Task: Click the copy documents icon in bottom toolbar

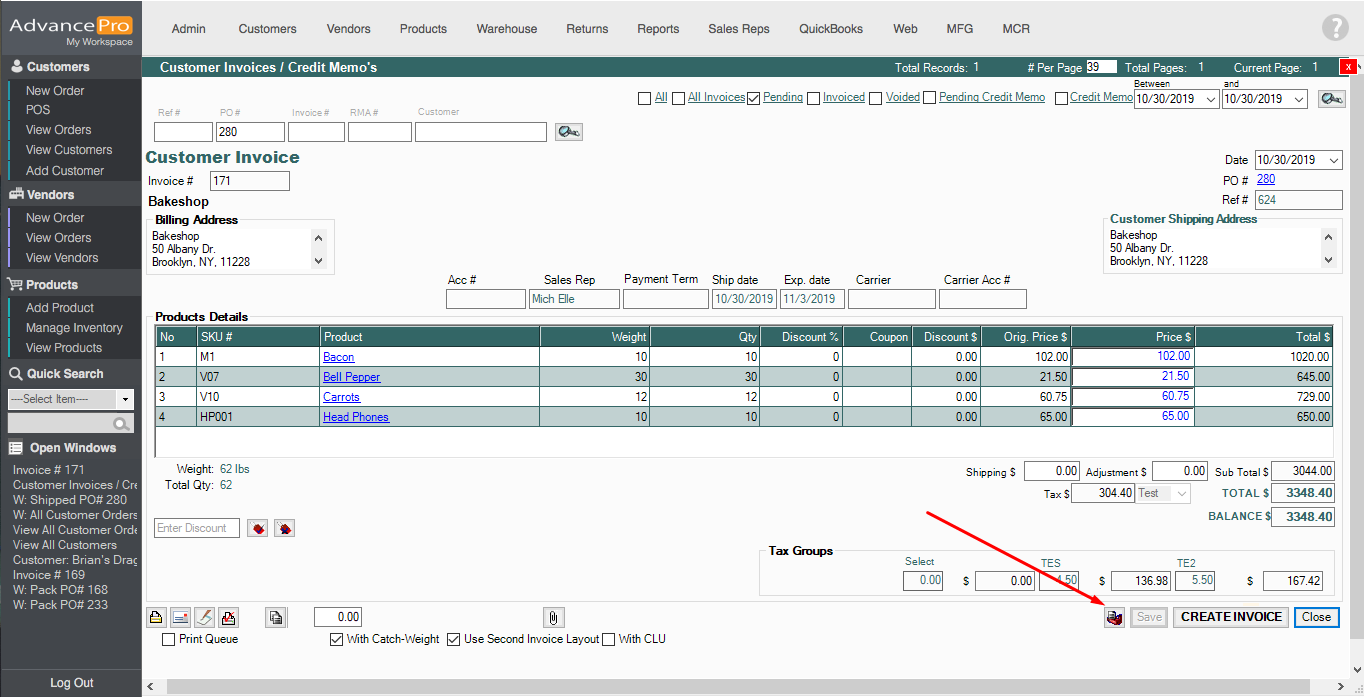Action: click(x=276, y=617)
